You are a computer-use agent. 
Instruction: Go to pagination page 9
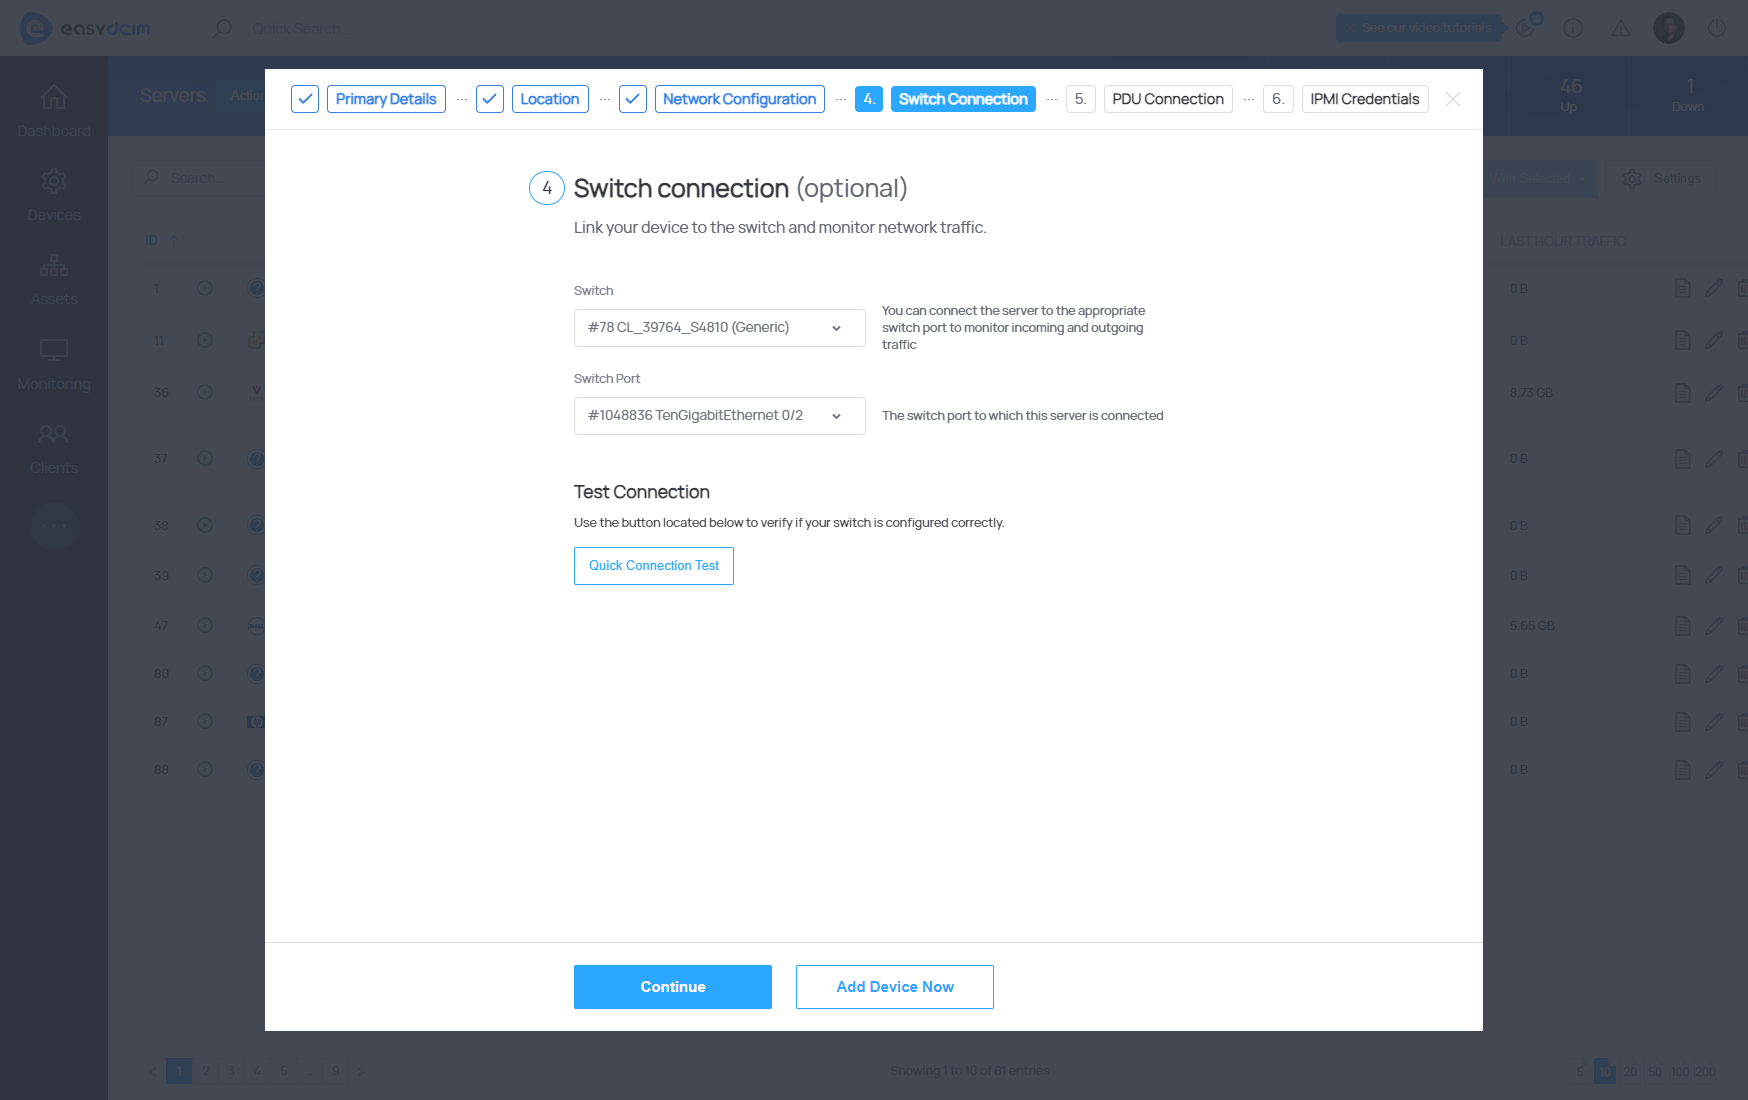[x=335, y=1071]
